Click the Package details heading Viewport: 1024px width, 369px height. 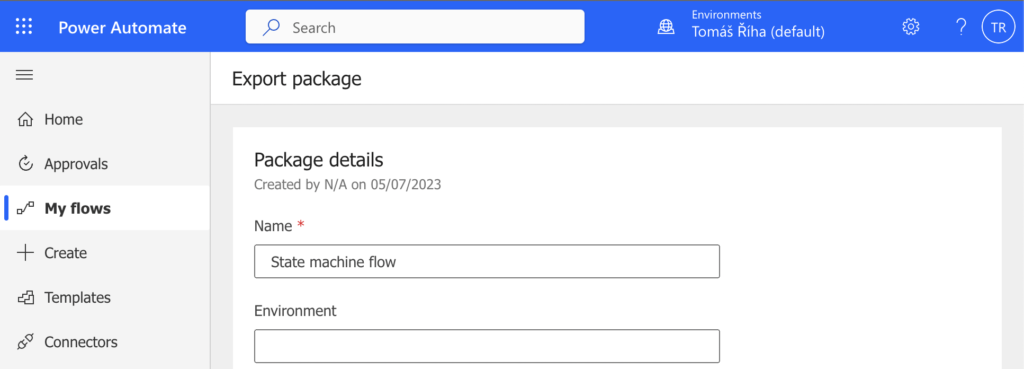[319, 159]
